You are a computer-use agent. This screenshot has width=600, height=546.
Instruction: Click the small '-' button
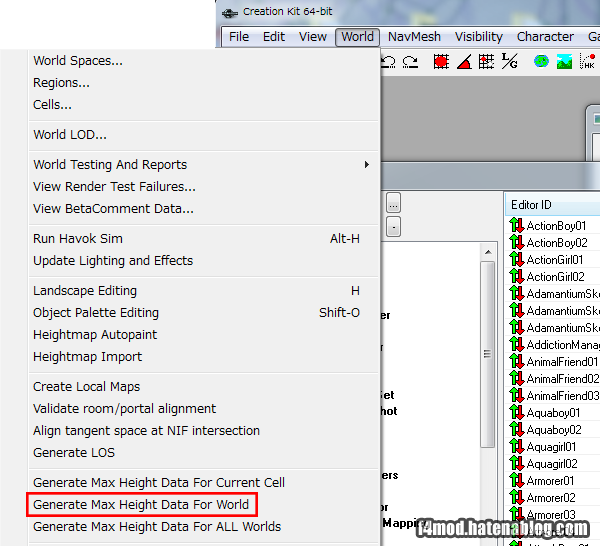393,227
